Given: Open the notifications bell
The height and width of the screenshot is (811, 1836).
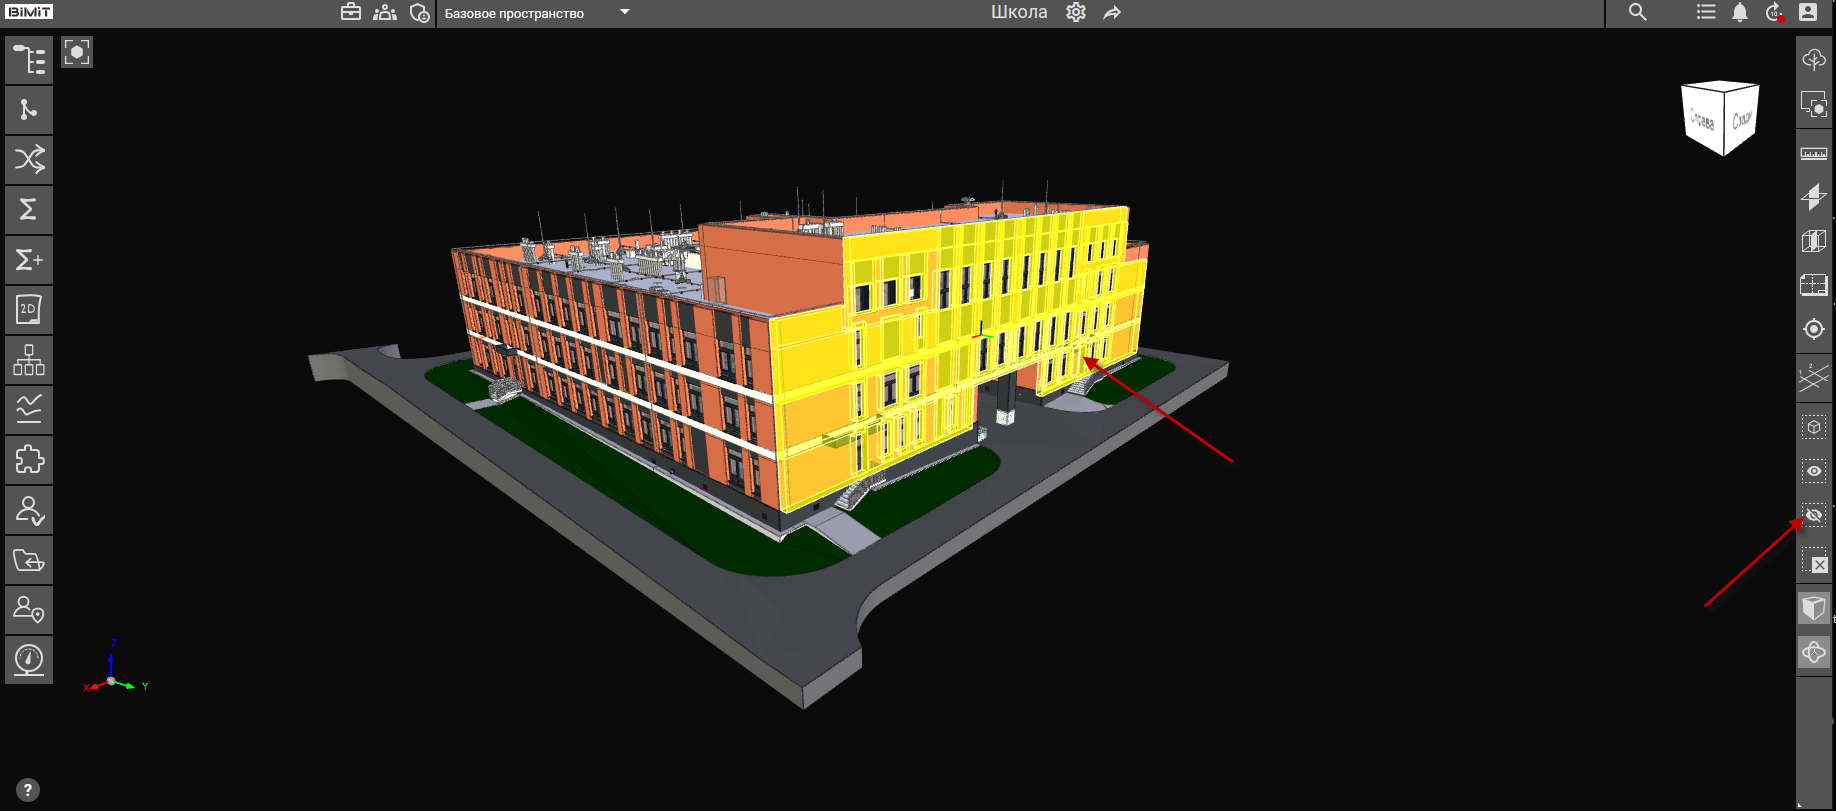Looking at the screenshot, I should pos(1740,13).
